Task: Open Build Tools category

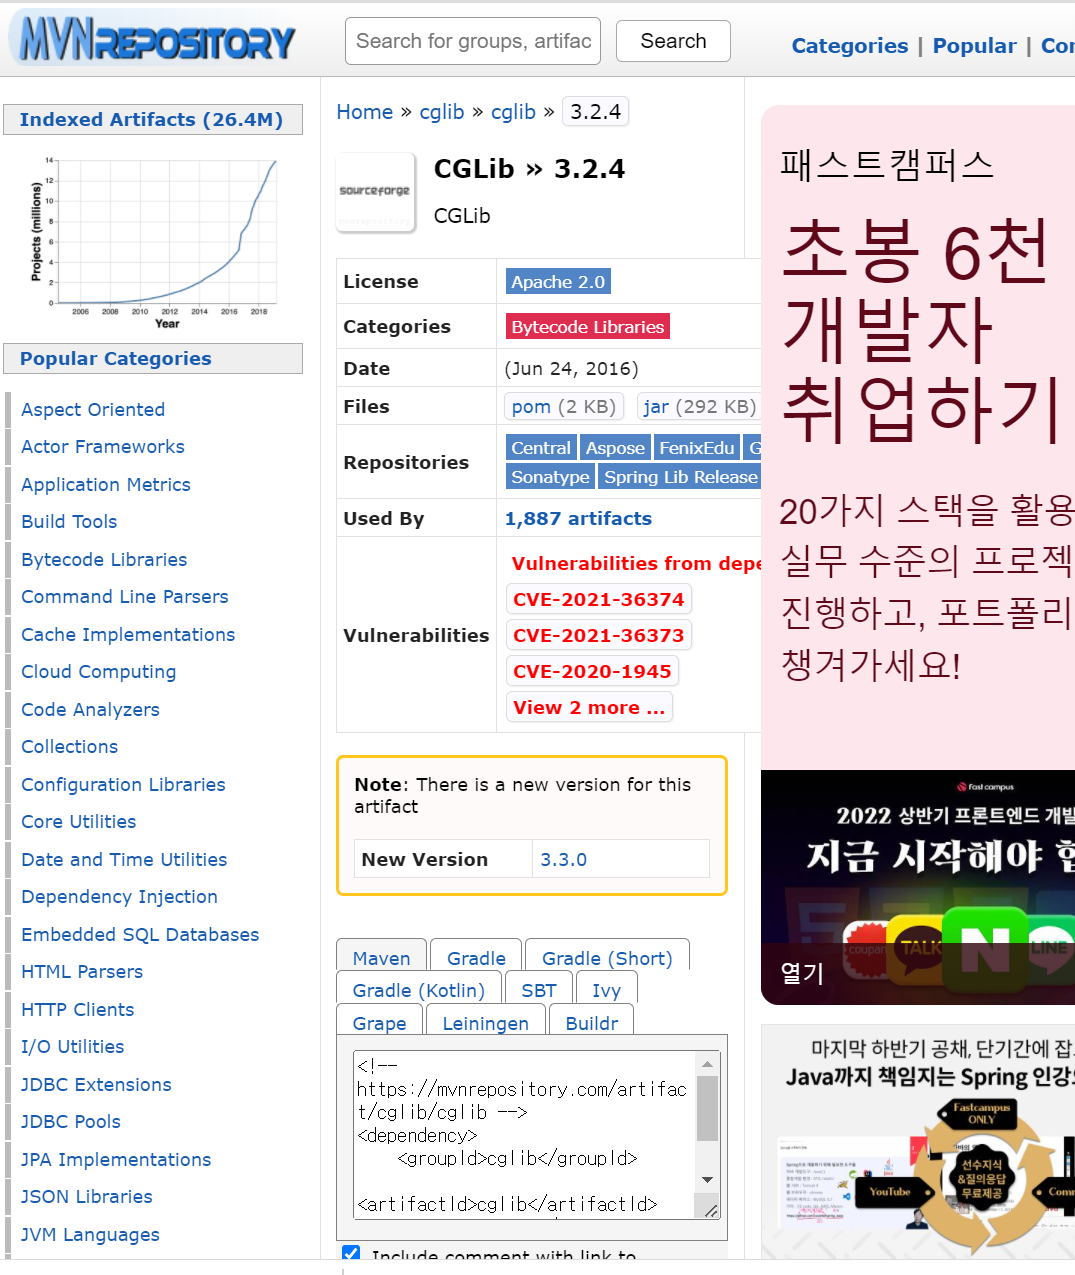Action: point(69,521)
